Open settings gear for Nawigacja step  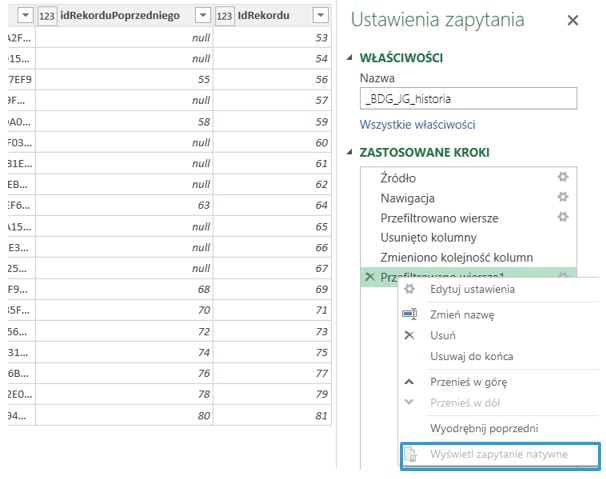[x=563, y=197]
